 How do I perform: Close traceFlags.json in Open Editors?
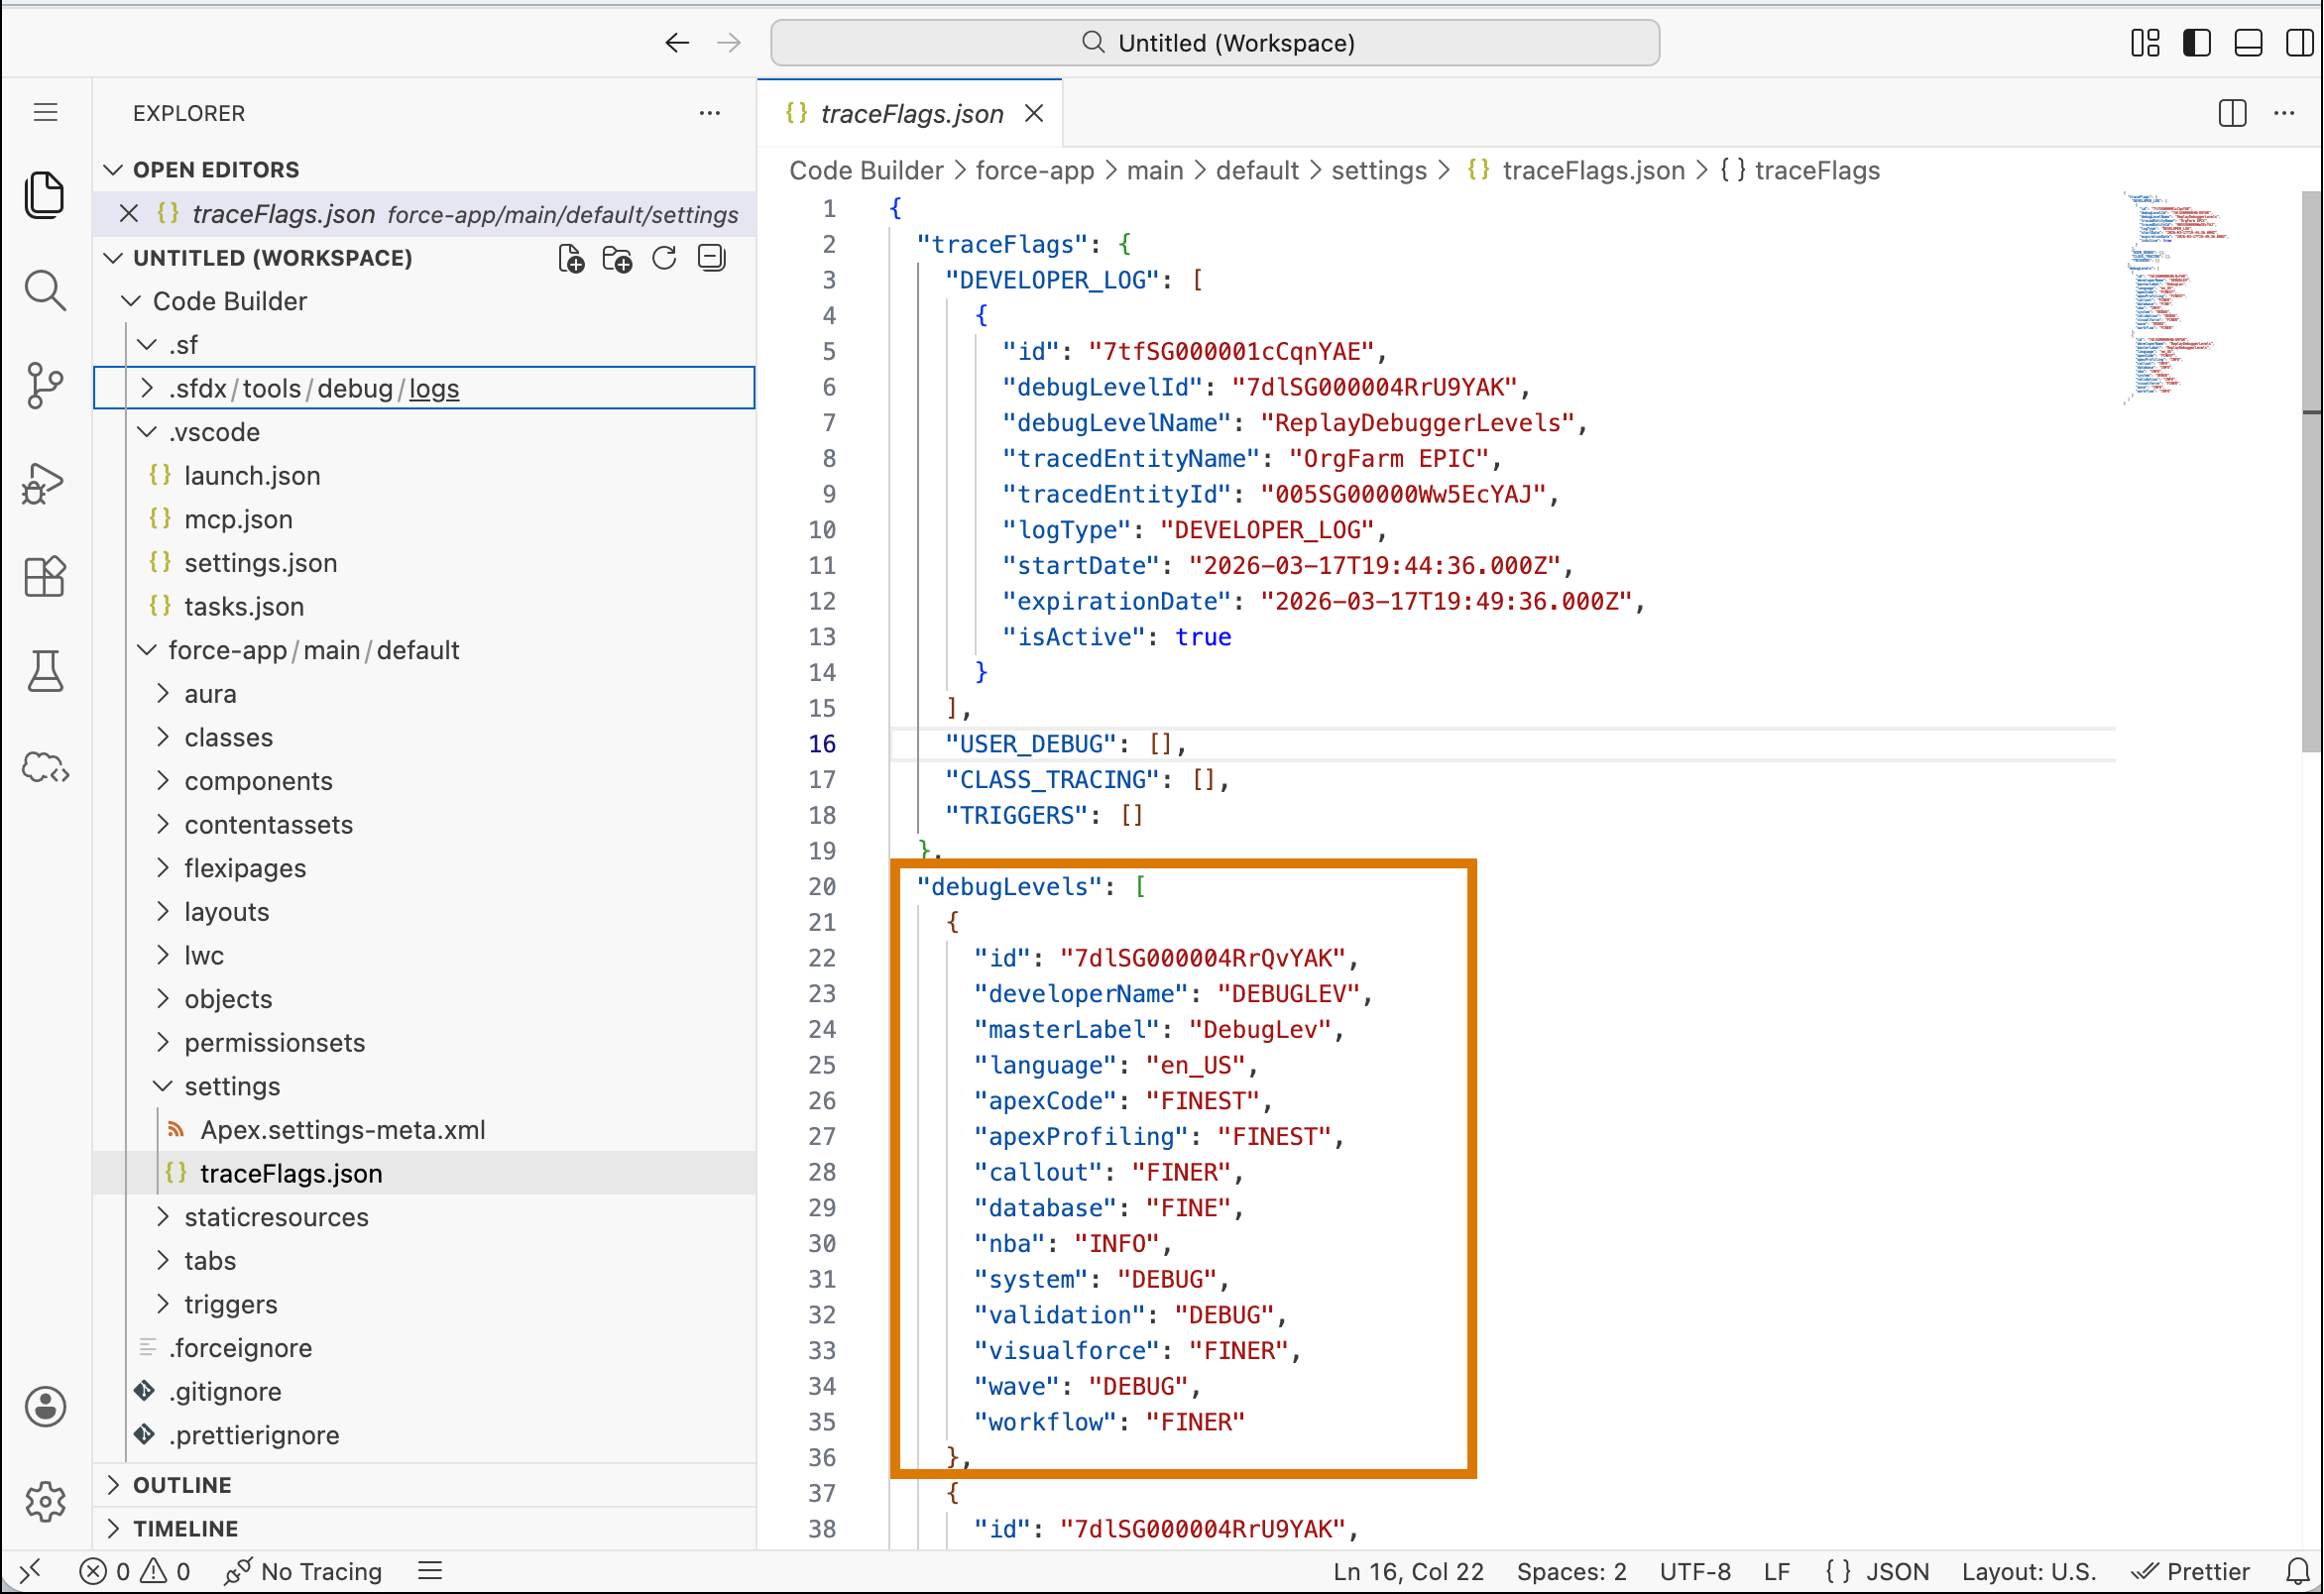click(x=128, y=214)
